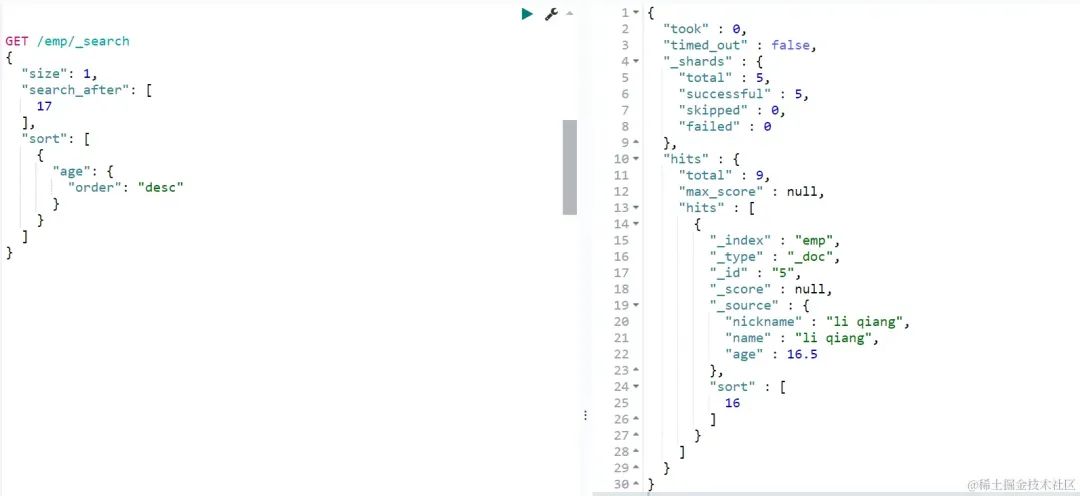Viewport: 1080px width, 496px height.
Task: Click the /emp/_search endpoint path
Action: (x=83, y=41)
